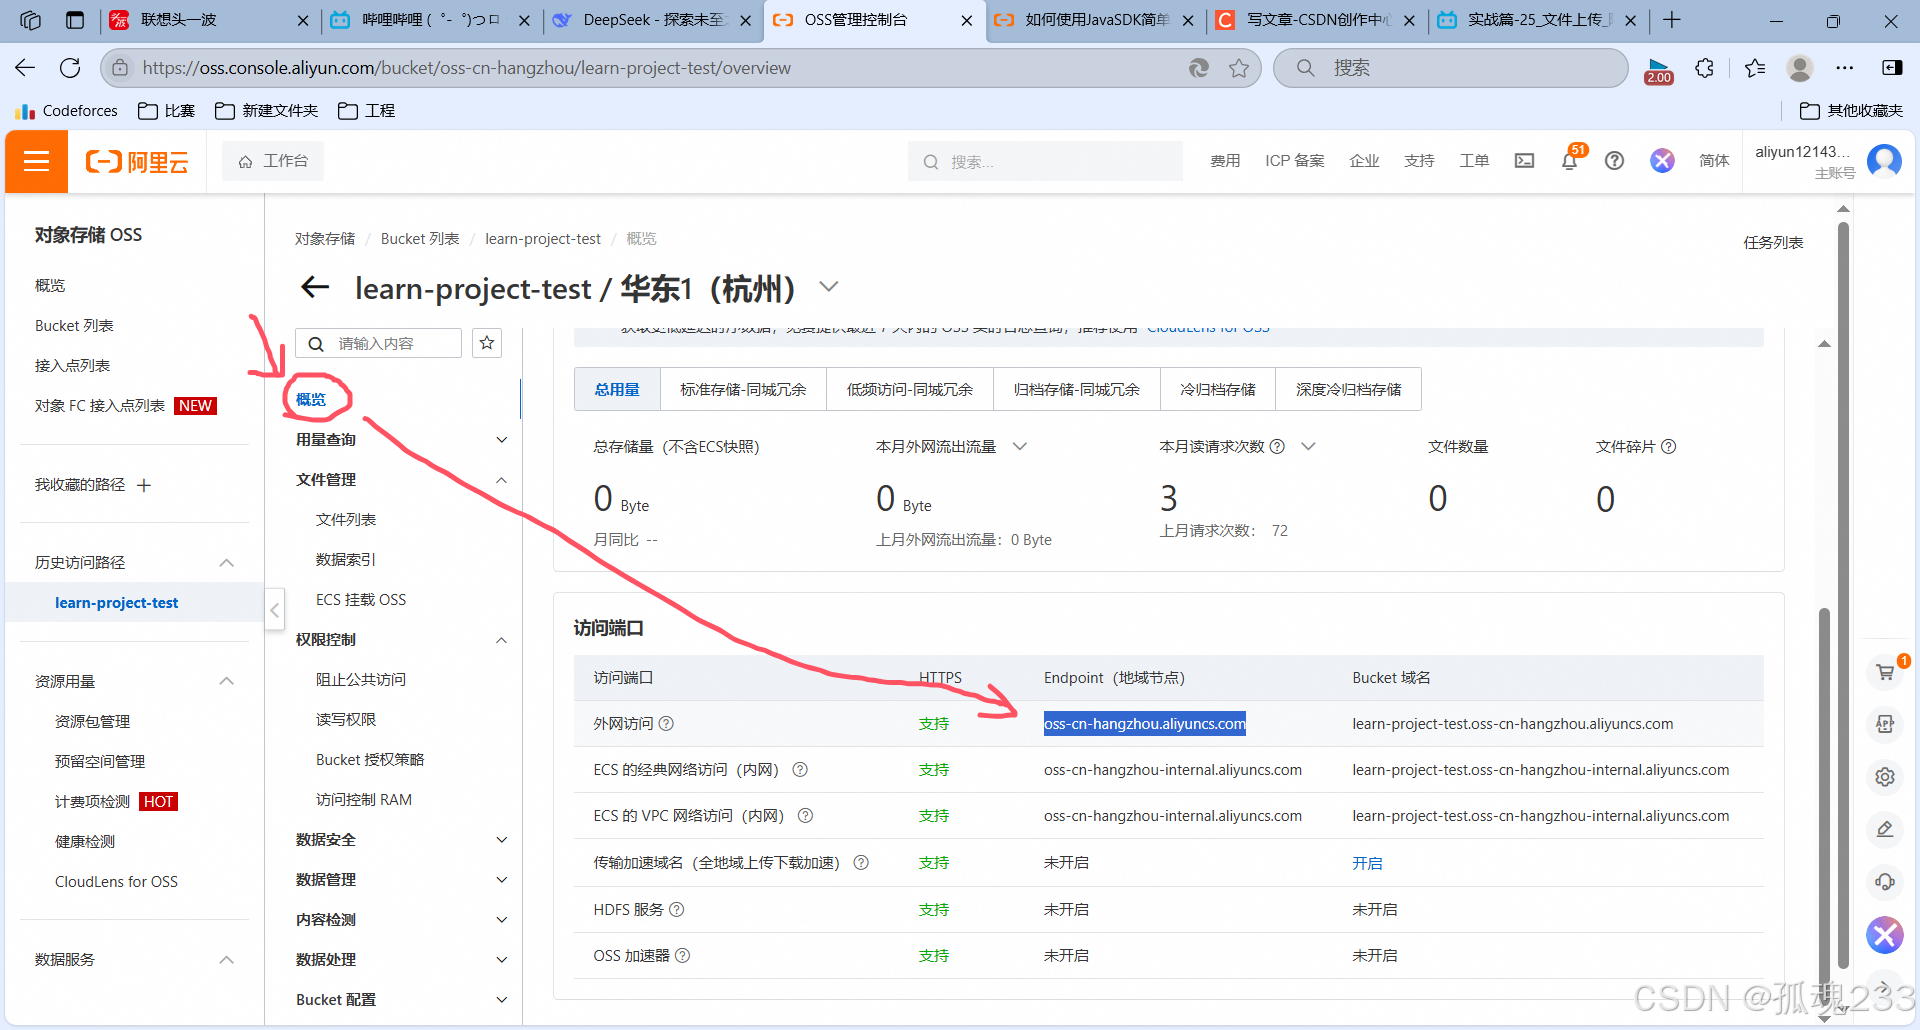Open the 本月读请求次数 dropdown arrow
The width and height of the screenshot is (1920, 1030).
pos(1308,446)
